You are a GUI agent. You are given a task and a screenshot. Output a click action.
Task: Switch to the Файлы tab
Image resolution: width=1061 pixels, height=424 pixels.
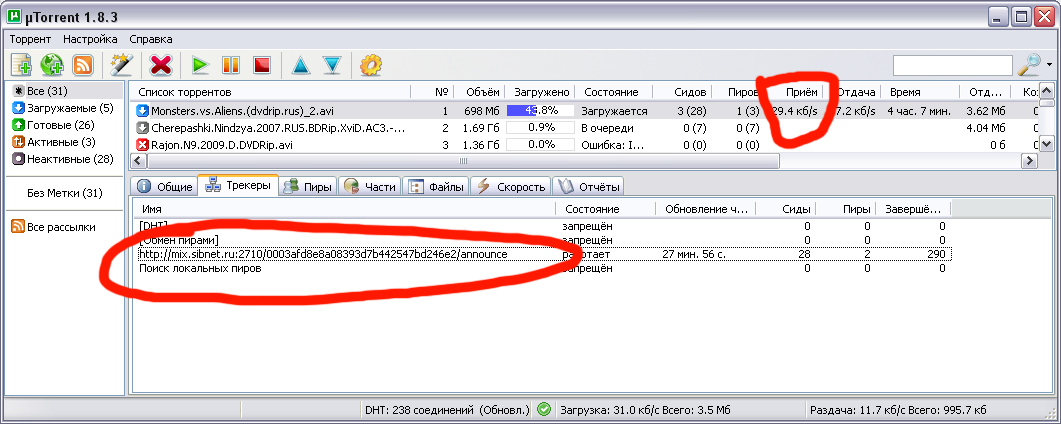(x=436, y=187)
